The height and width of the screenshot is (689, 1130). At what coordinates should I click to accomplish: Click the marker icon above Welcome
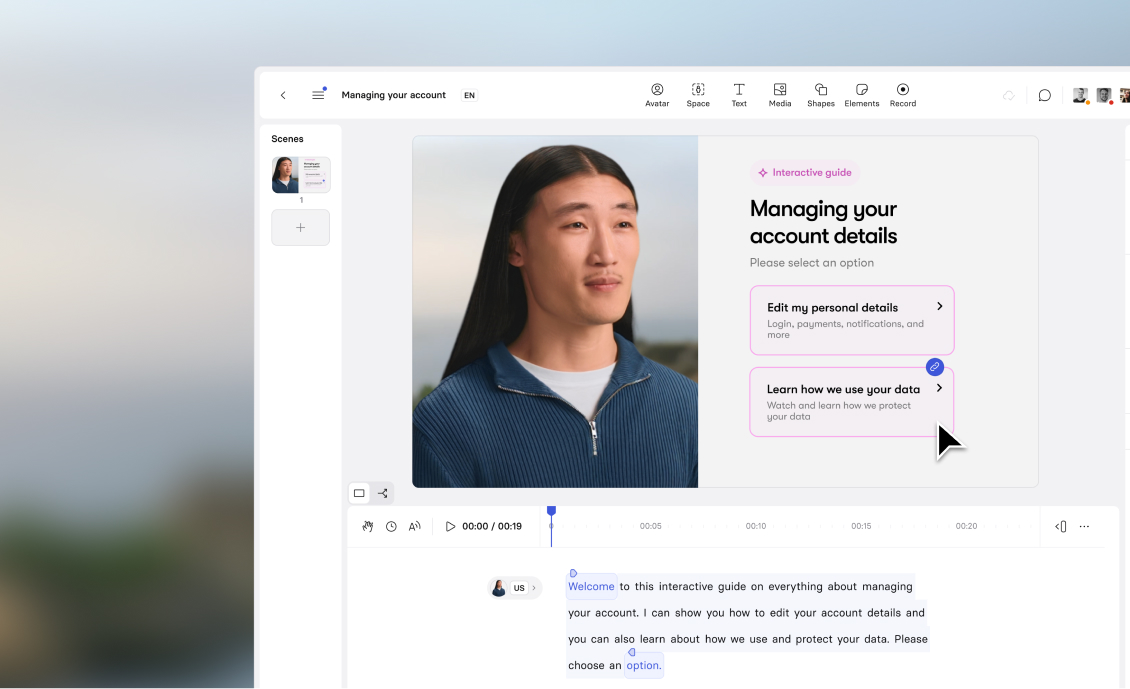tap(573, 574)
